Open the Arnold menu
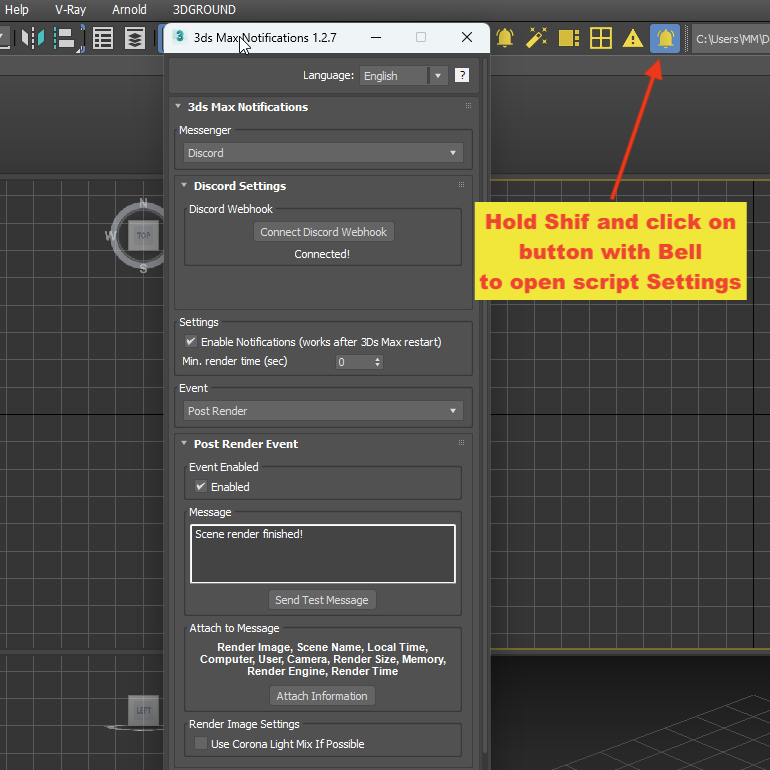 (x=129, y=9)
